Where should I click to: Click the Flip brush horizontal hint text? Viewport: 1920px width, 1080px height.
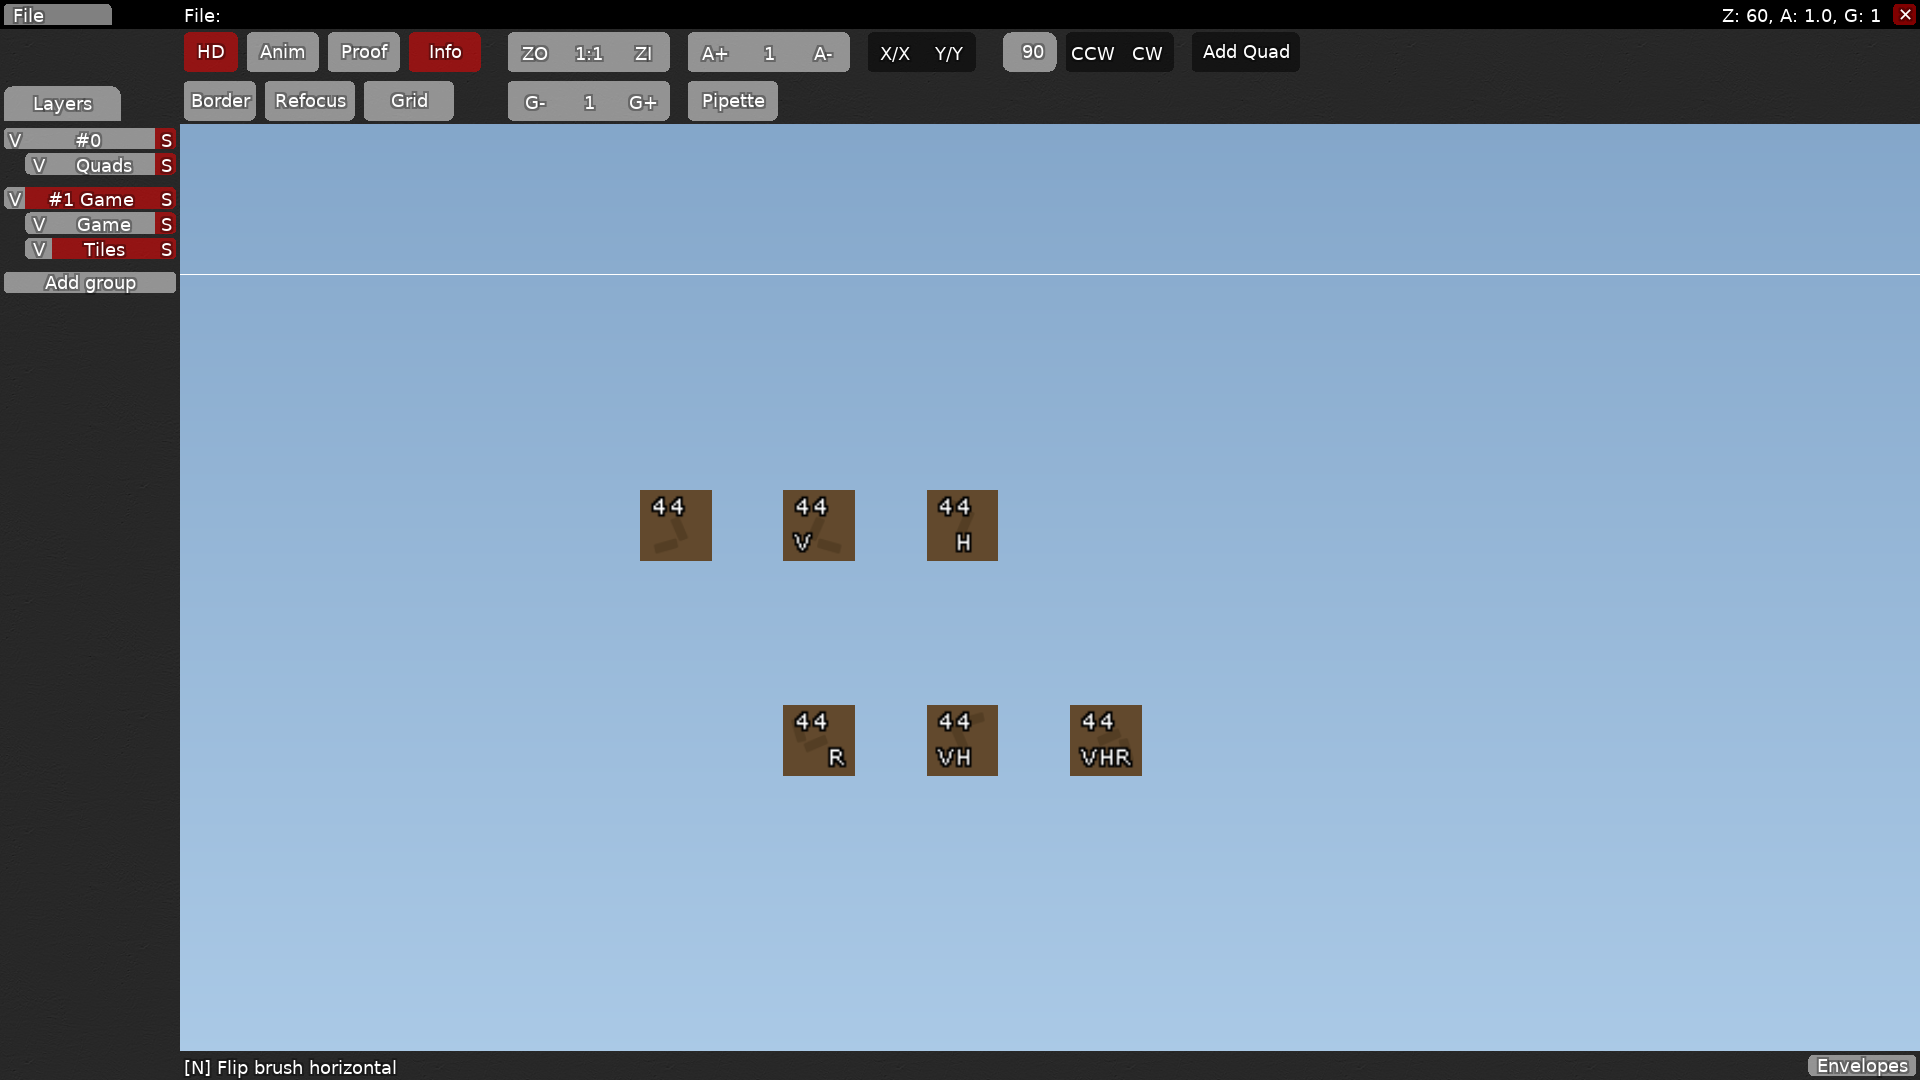[x=290, y=1067]
